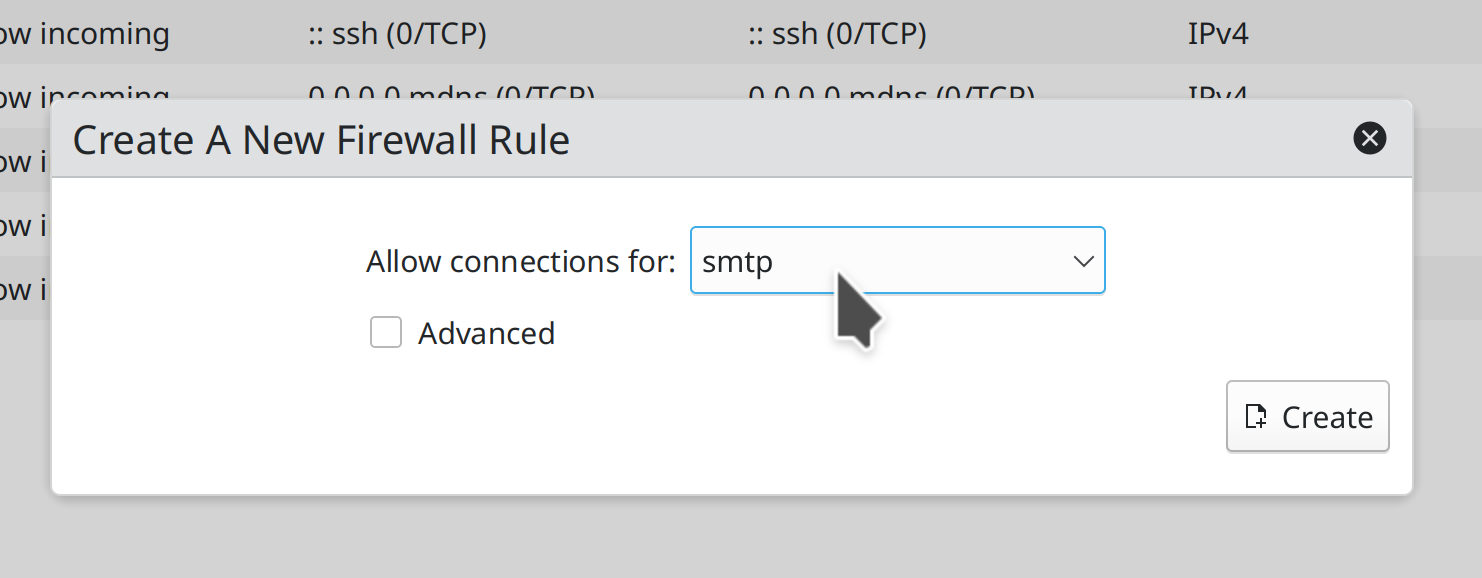Expand the list using the chevron arrow

1083,262
